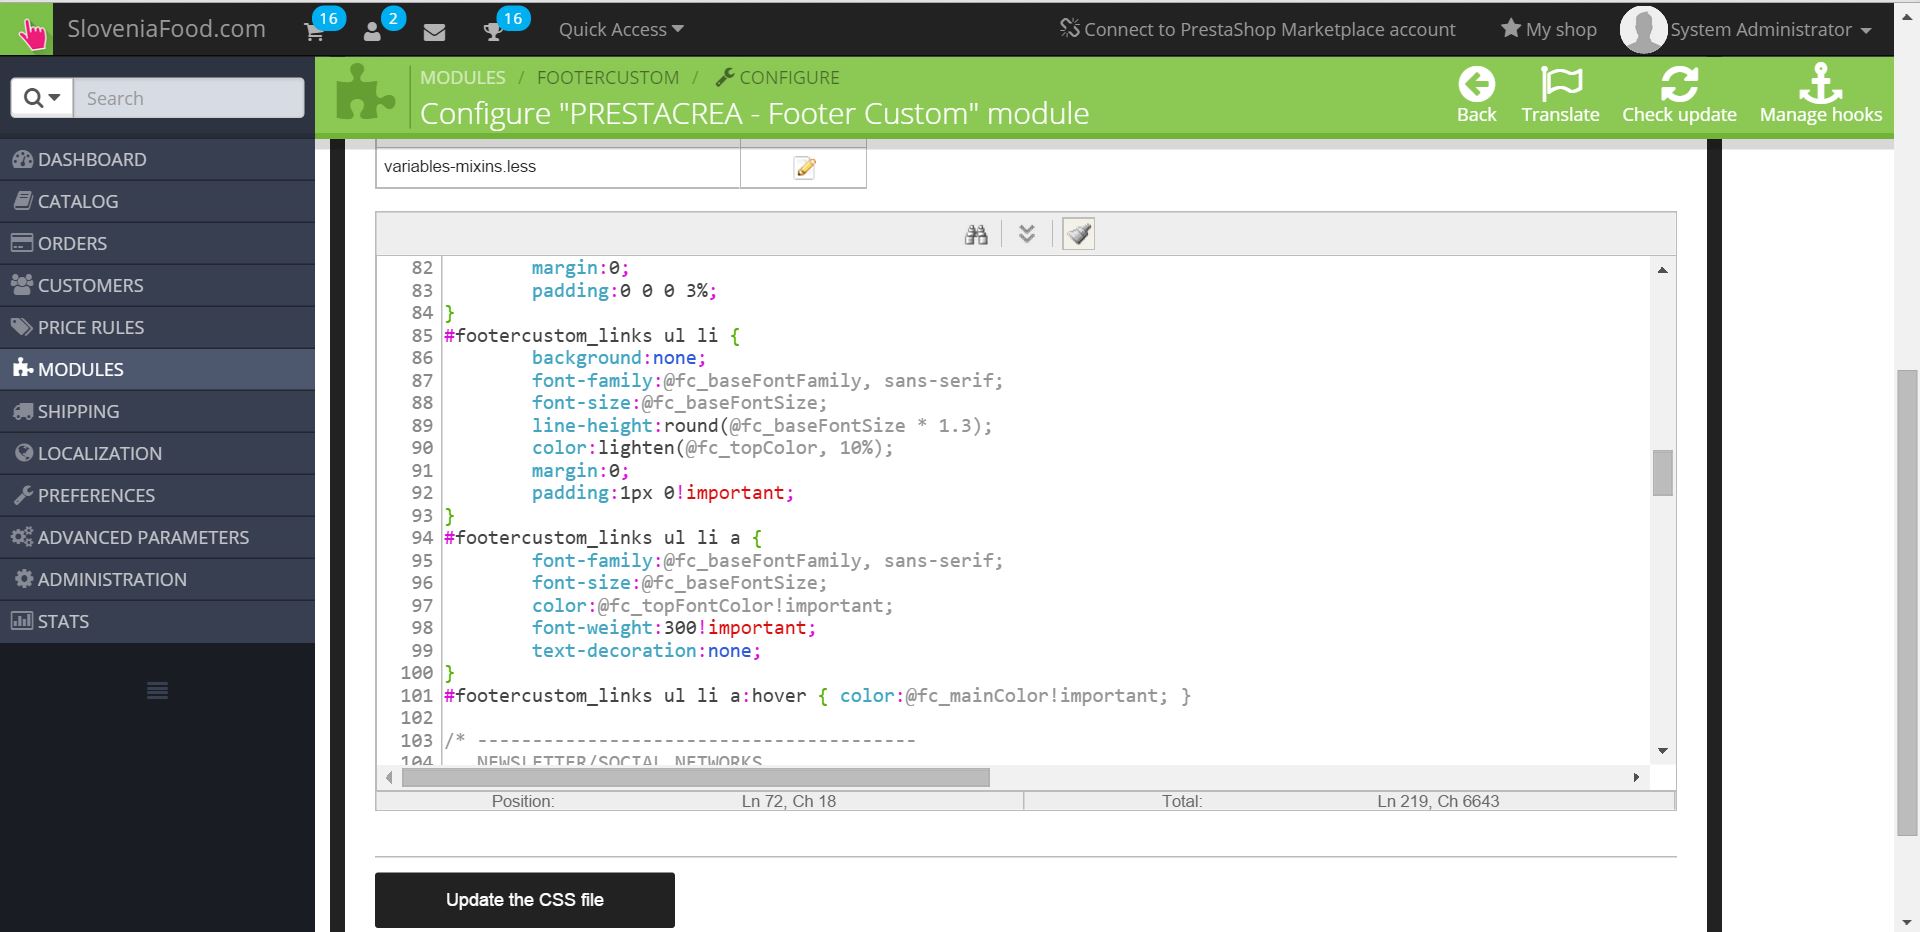Click the Manage hooks button
The height and width of the screenshot is (932, 1920).
click(x=1820, y=95)
